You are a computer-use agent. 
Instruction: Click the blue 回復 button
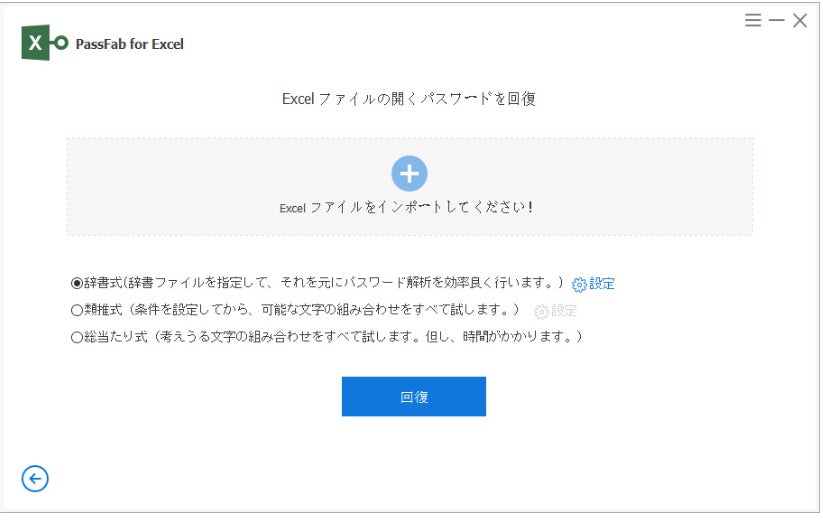click(x=414, y=396)
